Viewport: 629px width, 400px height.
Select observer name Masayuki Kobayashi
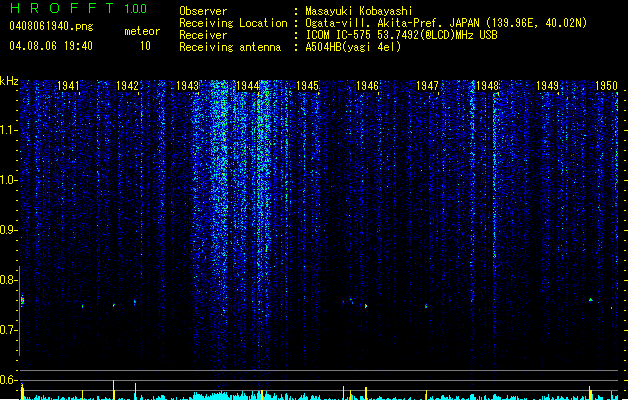tap(359, 11)
